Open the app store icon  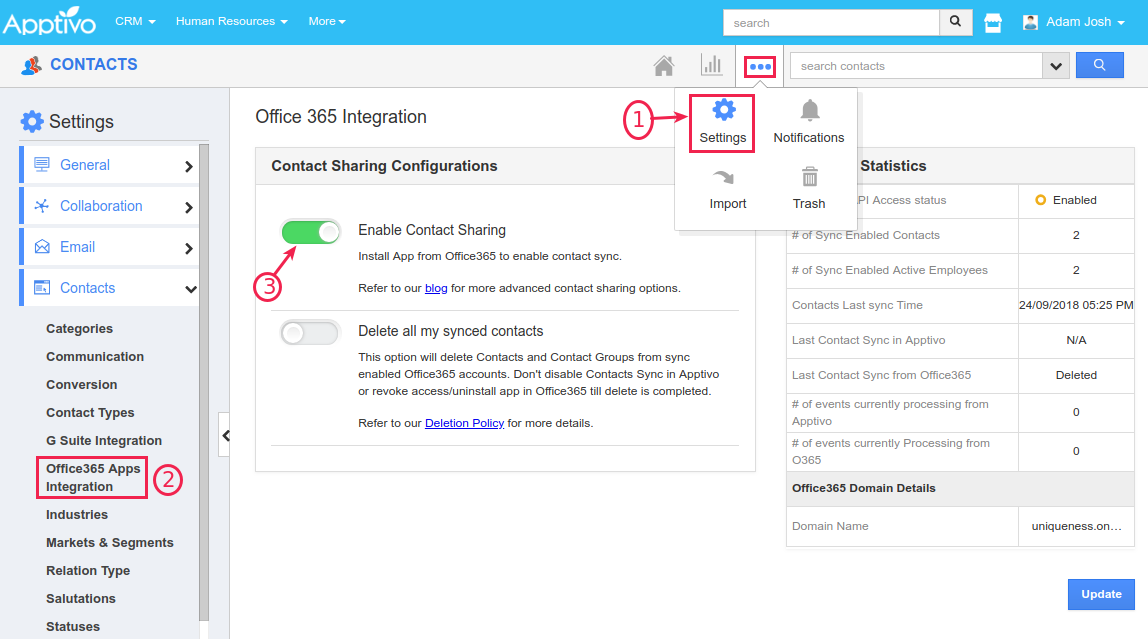pos(993,23)
